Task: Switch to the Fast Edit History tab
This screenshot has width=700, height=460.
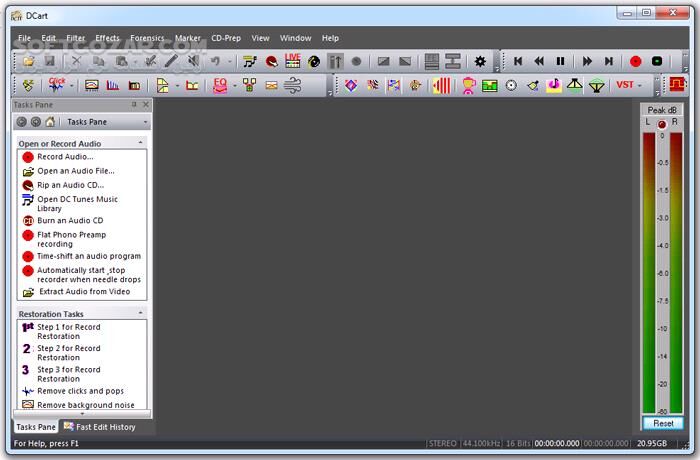Action: pyautogui.click(x=99, y=427)
